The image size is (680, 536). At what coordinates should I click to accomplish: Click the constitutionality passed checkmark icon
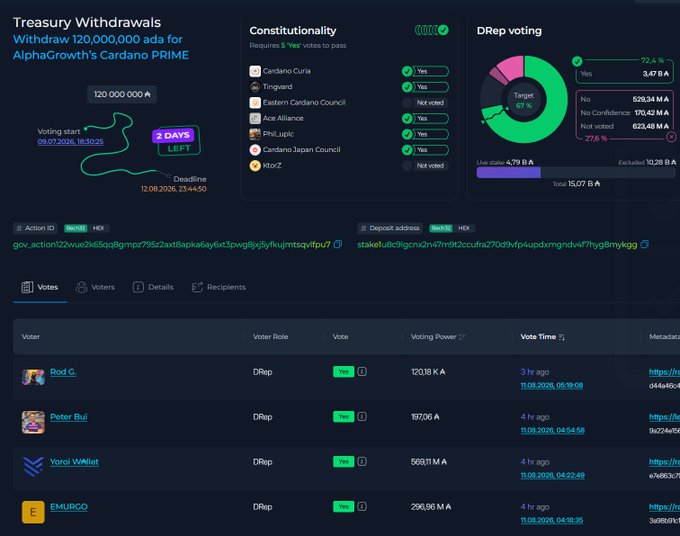pos(443,30)
